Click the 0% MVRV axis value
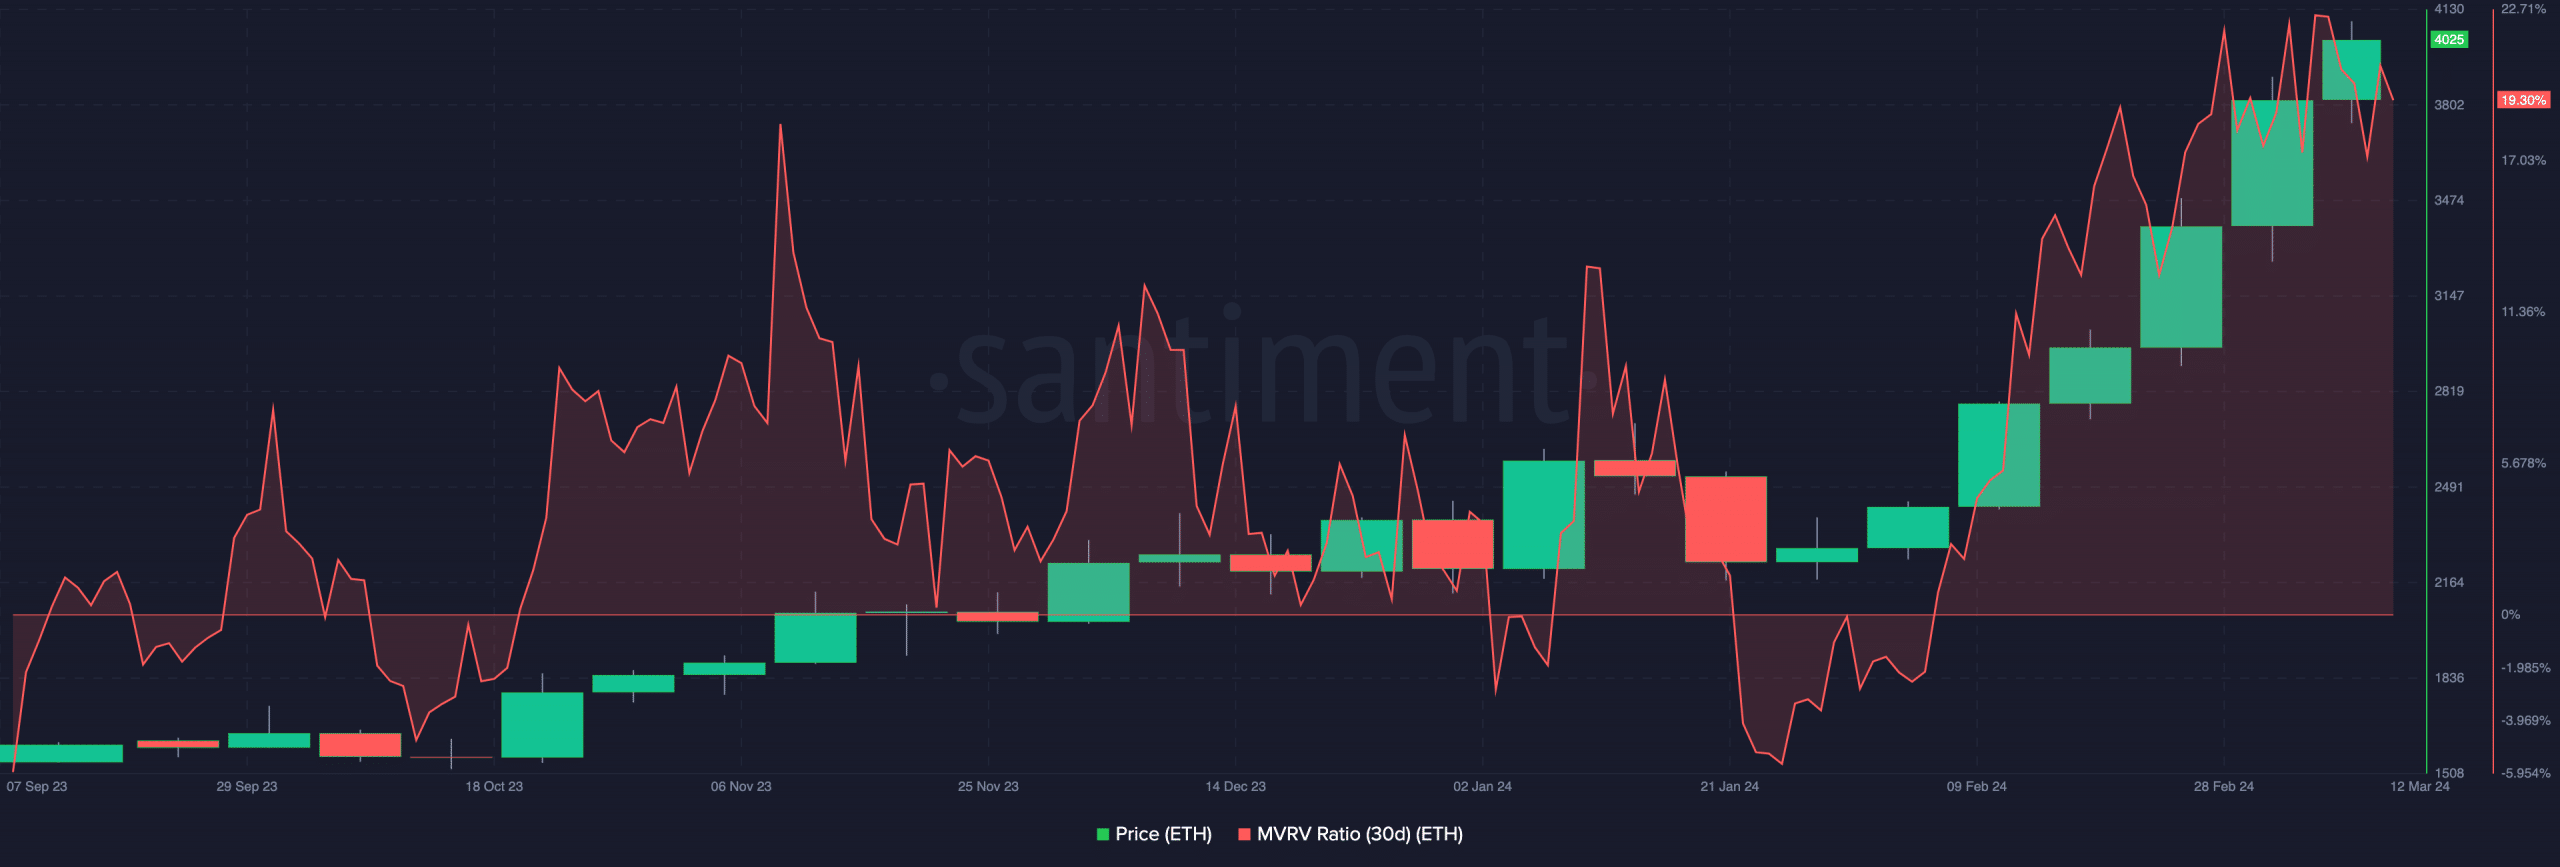Image resolution: width=2560 pixels, height=867 pixels. click(x=2510, y=615)
